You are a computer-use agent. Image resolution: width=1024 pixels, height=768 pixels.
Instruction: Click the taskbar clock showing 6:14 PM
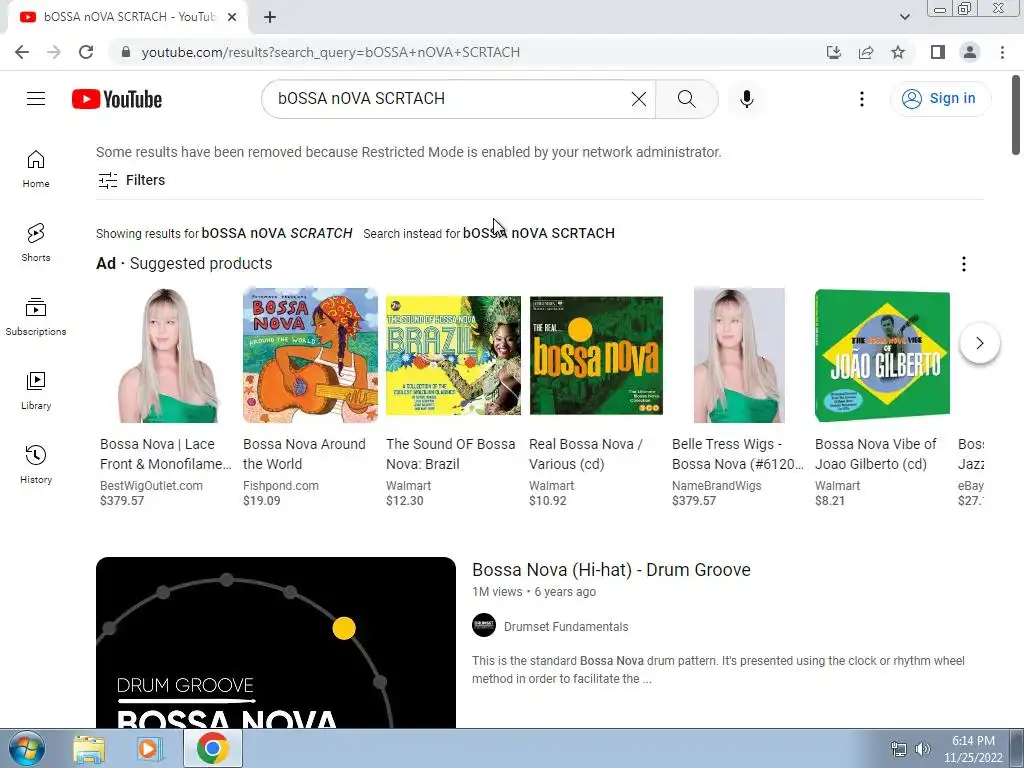973,749
